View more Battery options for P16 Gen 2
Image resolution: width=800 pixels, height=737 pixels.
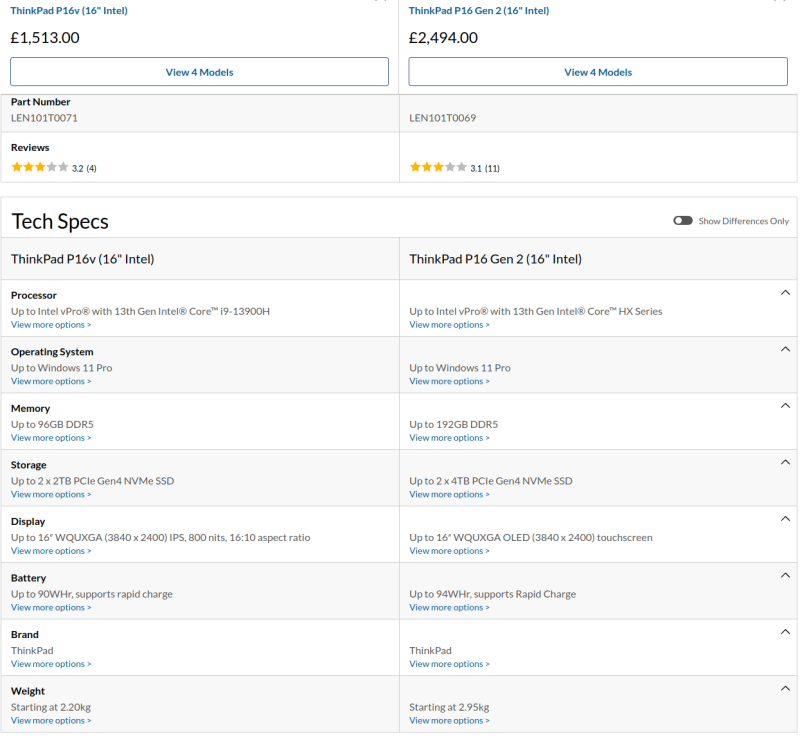(449, 608)
